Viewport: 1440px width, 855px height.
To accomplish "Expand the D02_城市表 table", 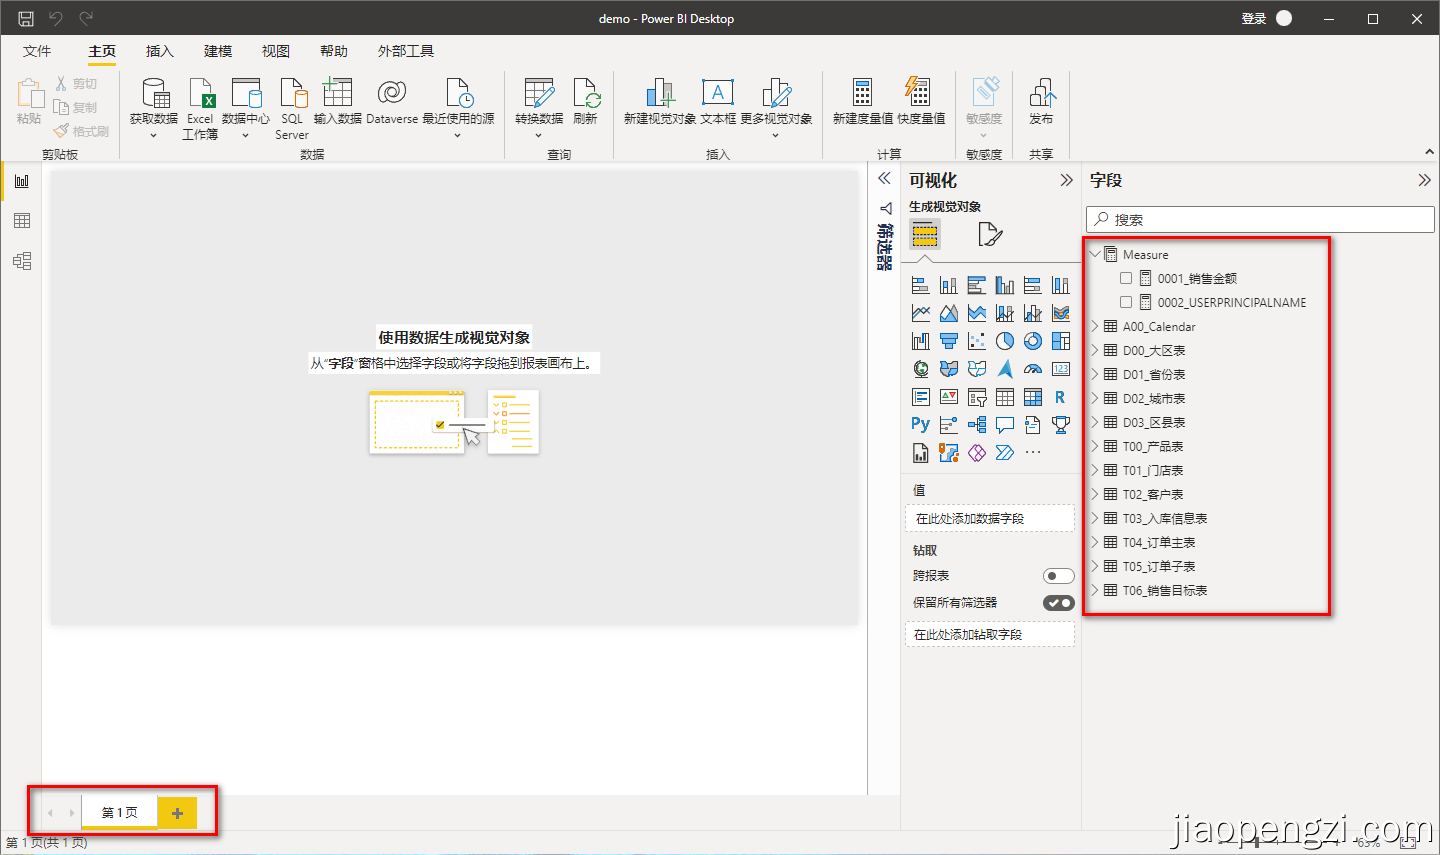I will (x=1095, y=398).
